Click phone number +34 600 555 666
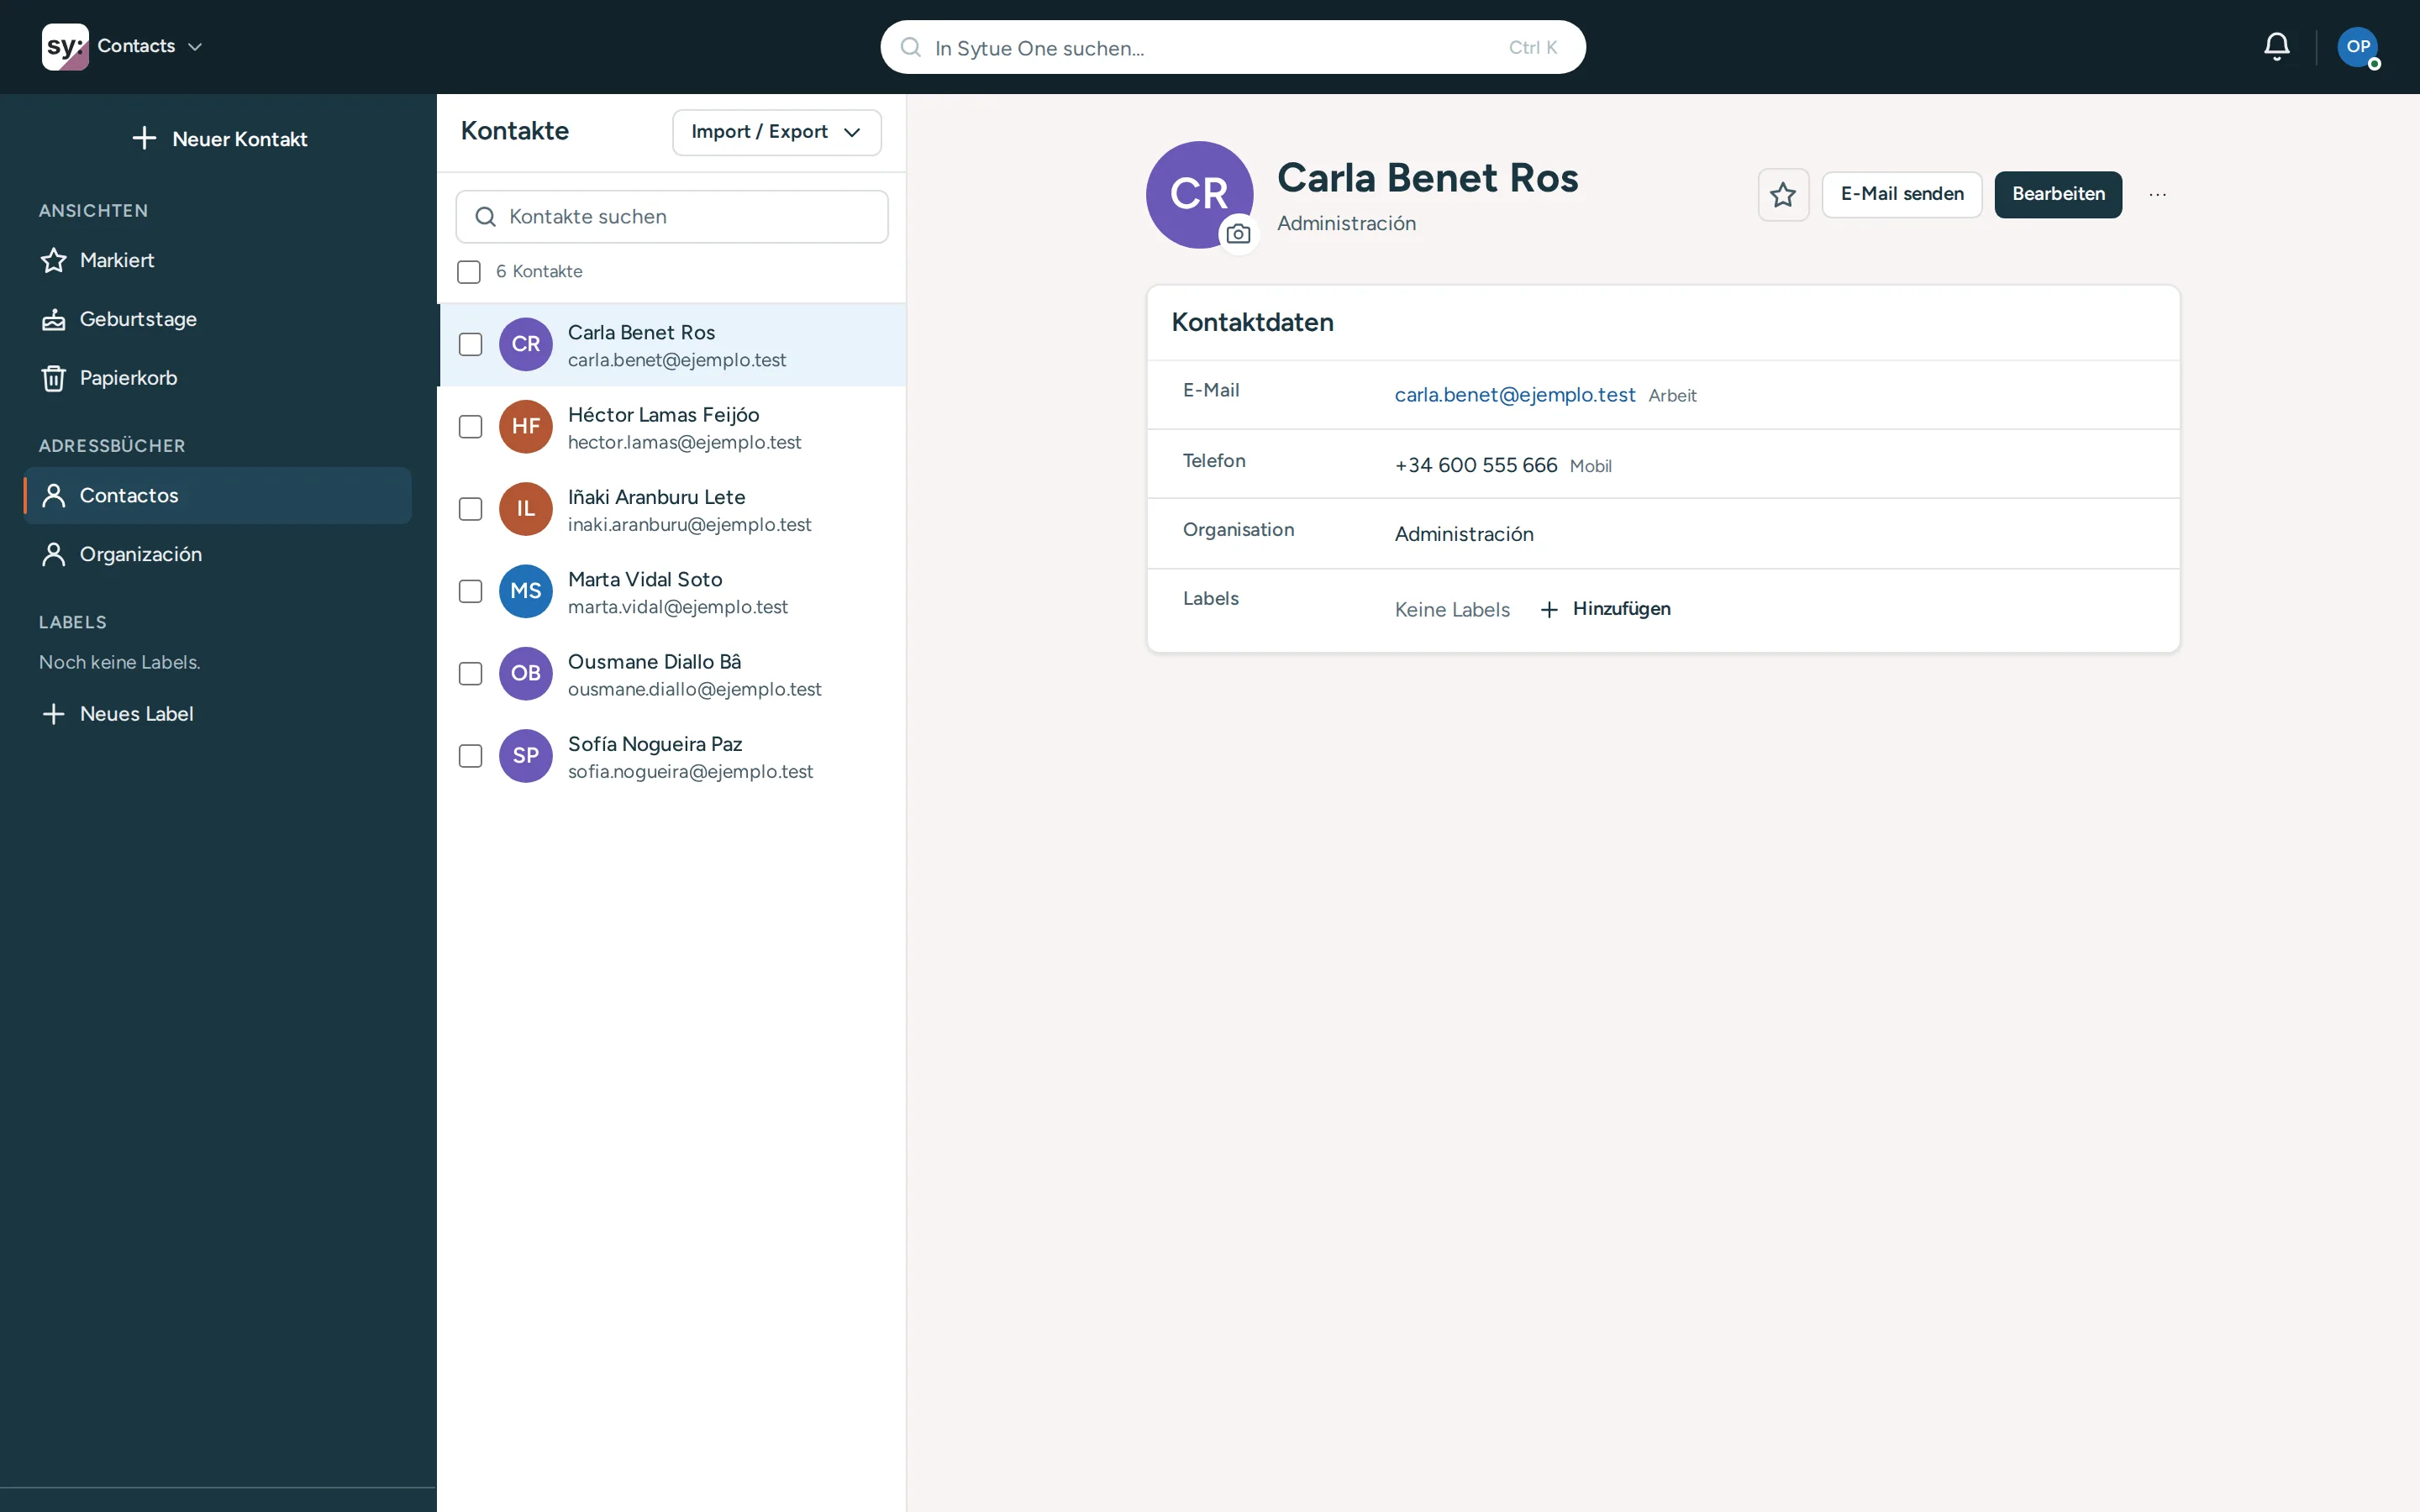Image resolution: width=2420 pixels, height=1512 pixels. pyautogui.click(x=1476, y=465)
